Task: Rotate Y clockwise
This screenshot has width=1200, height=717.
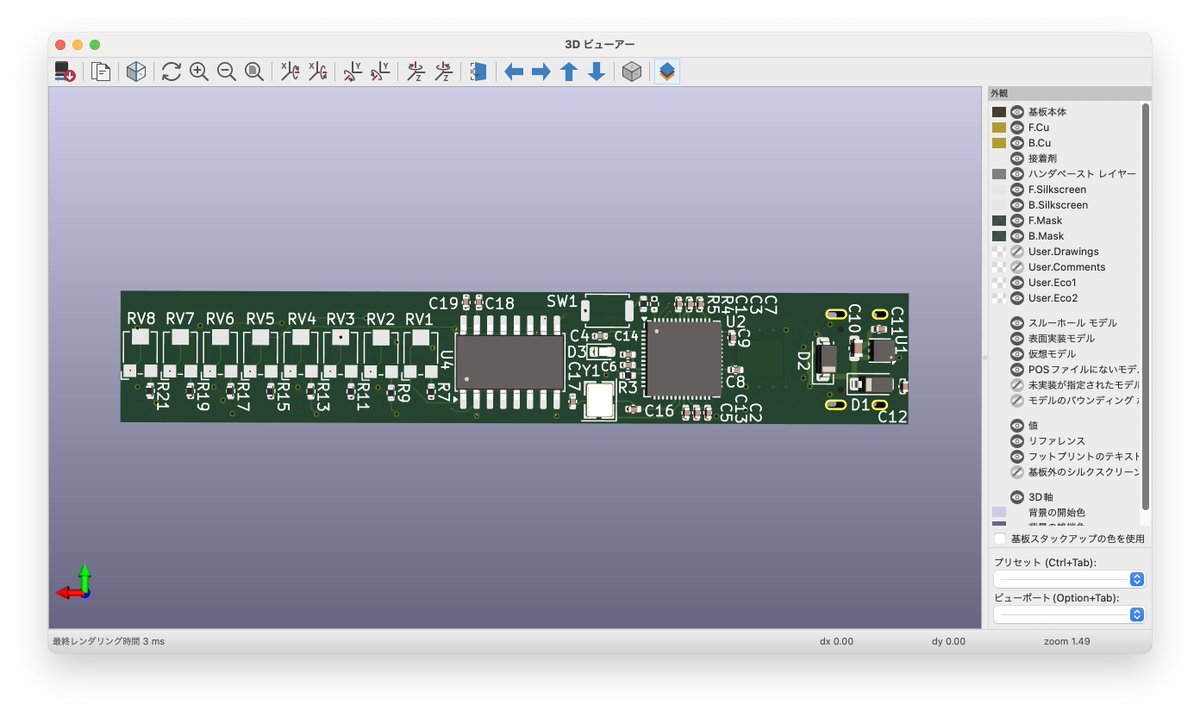Action: (x=352, y=71)
